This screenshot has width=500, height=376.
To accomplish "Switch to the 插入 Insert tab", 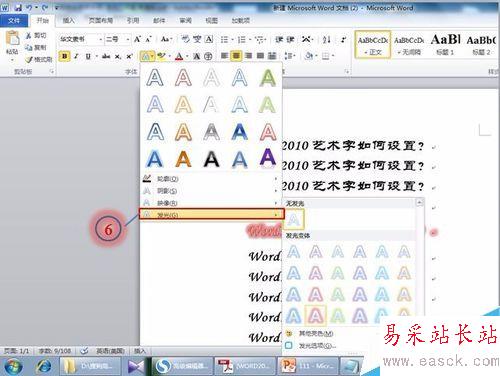I will click(x=68, y=21).
